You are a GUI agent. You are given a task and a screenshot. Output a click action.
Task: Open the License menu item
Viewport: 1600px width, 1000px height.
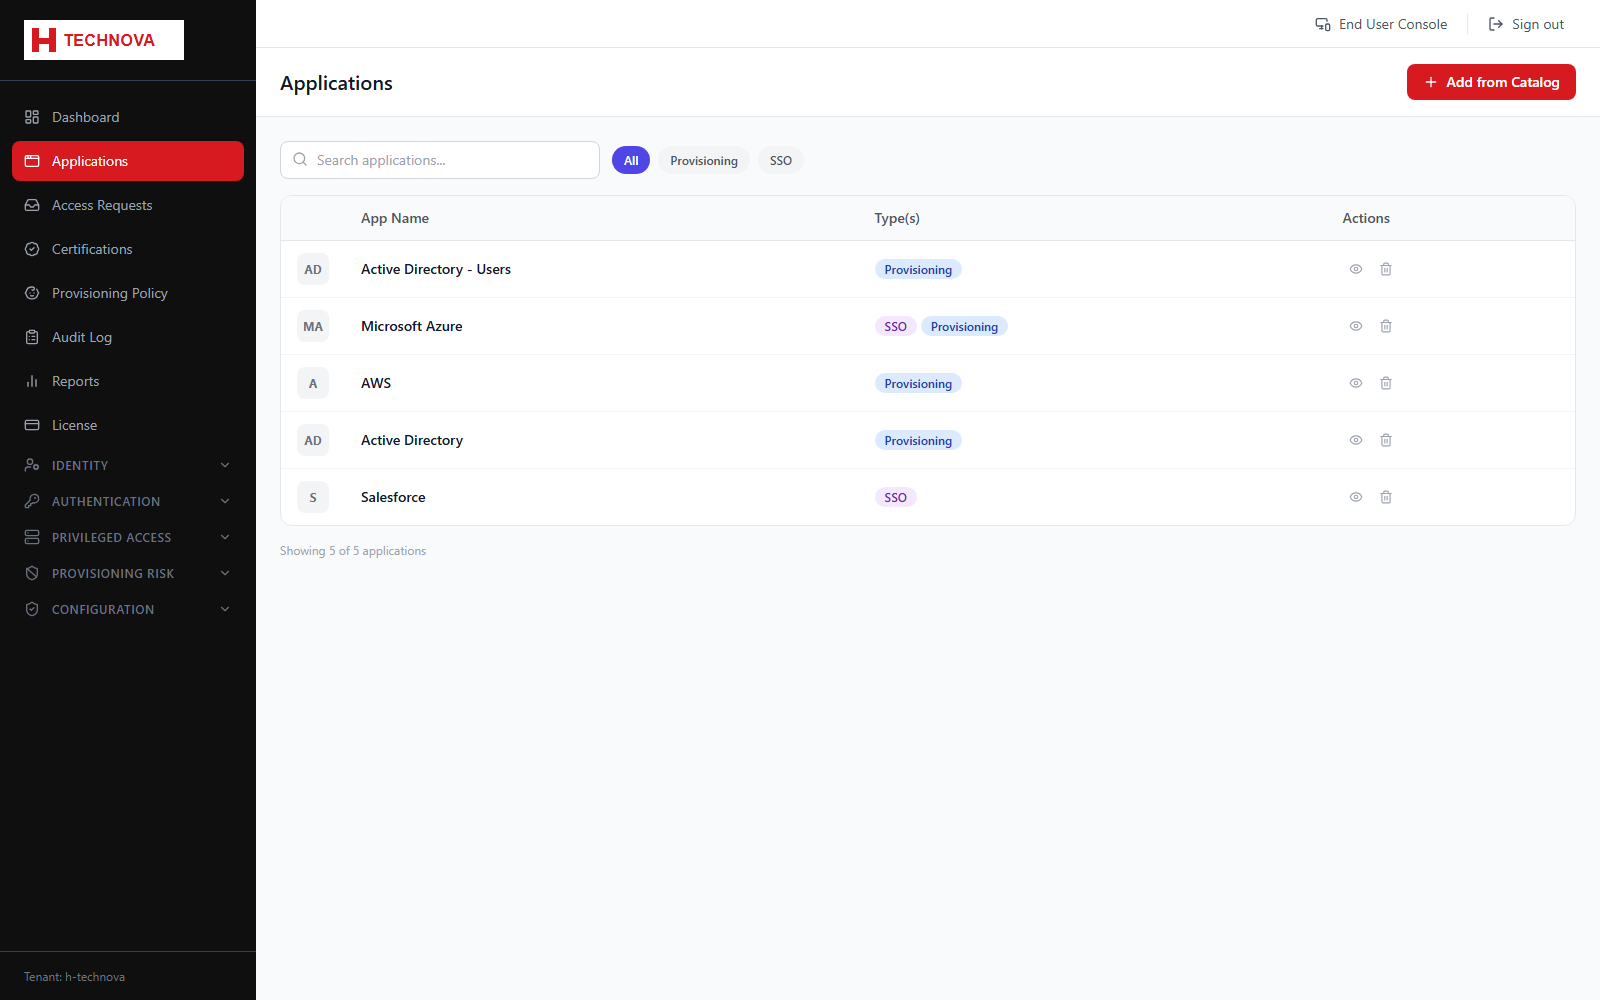(x=128, y=425)
